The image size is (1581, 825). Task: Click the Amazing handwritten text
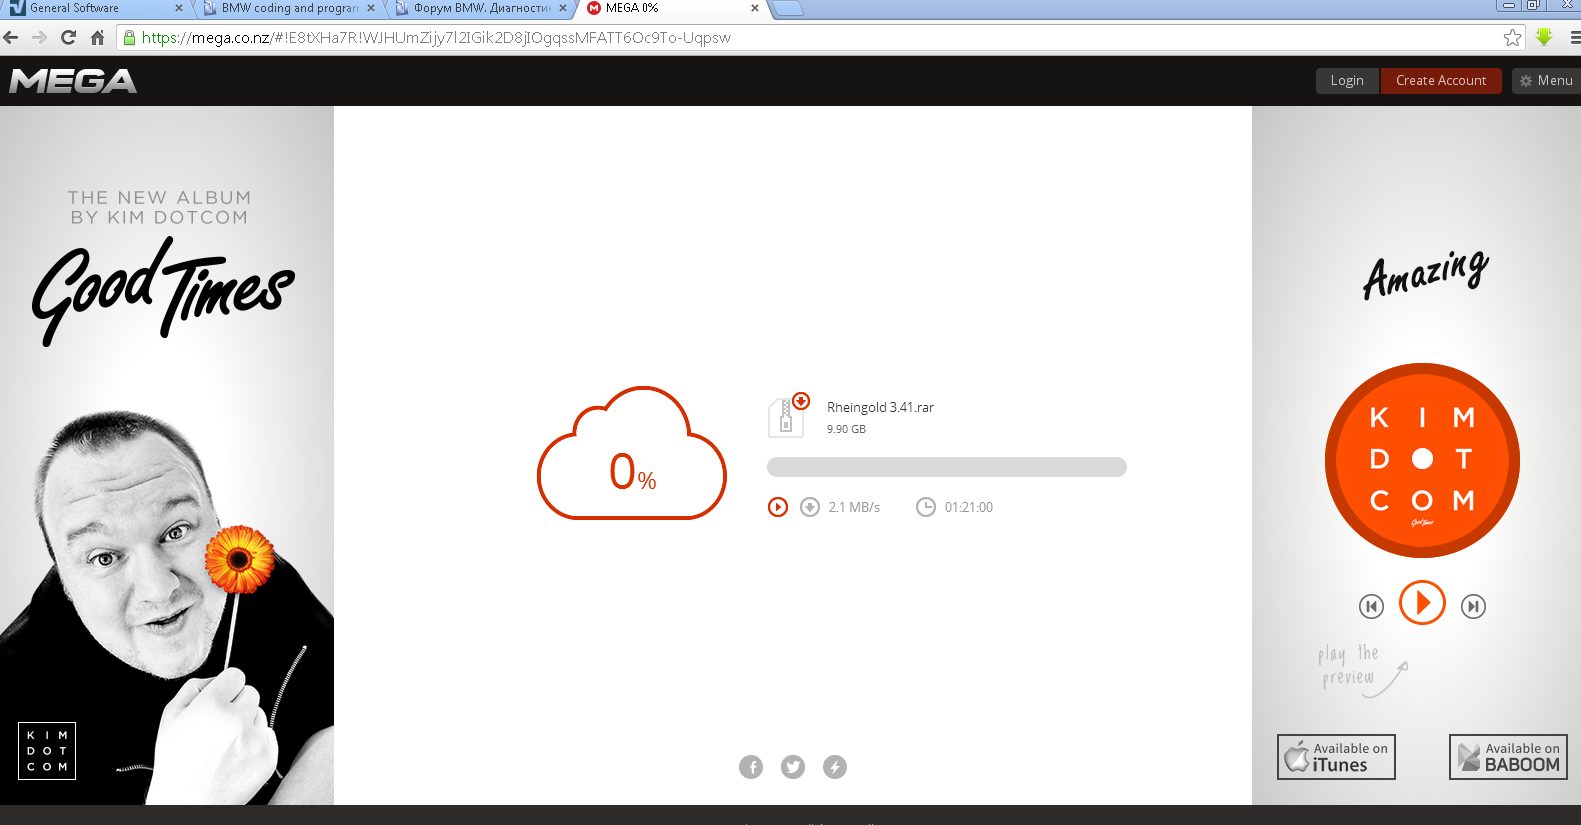[1426, 274]
